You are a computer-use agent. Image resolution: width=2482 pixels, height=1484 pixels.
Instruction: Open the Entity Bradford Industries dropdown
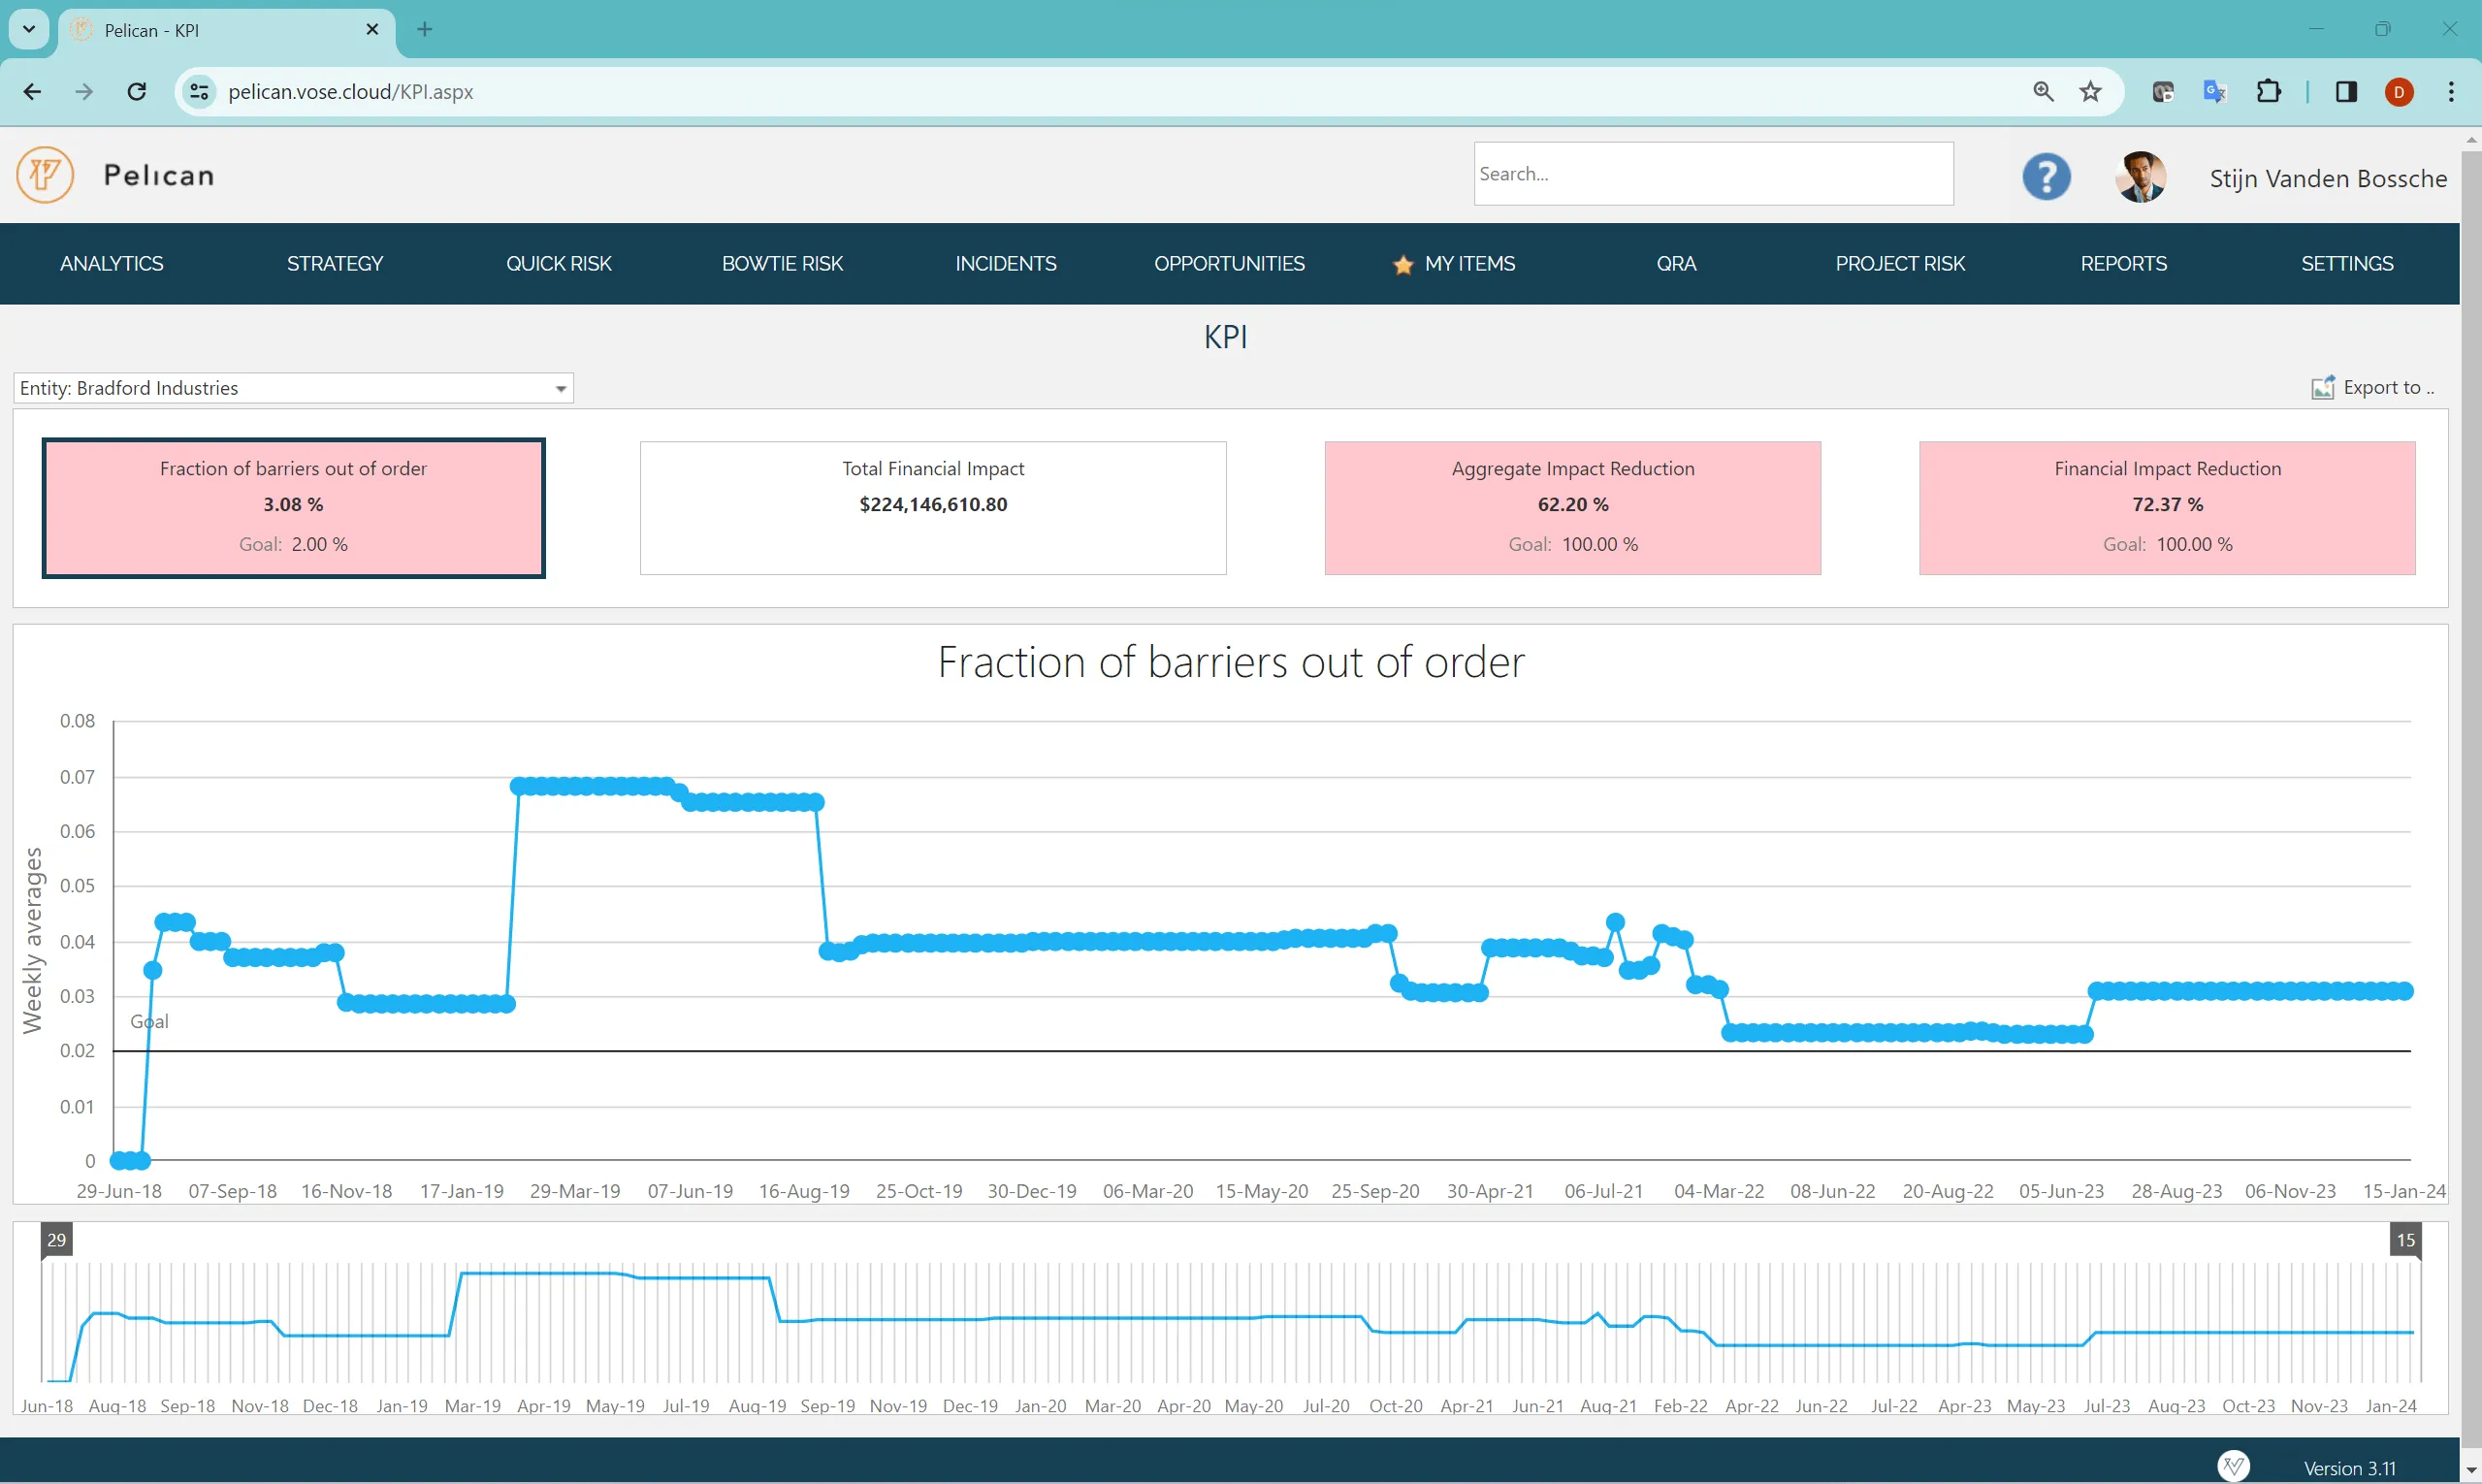pos(559,388)
